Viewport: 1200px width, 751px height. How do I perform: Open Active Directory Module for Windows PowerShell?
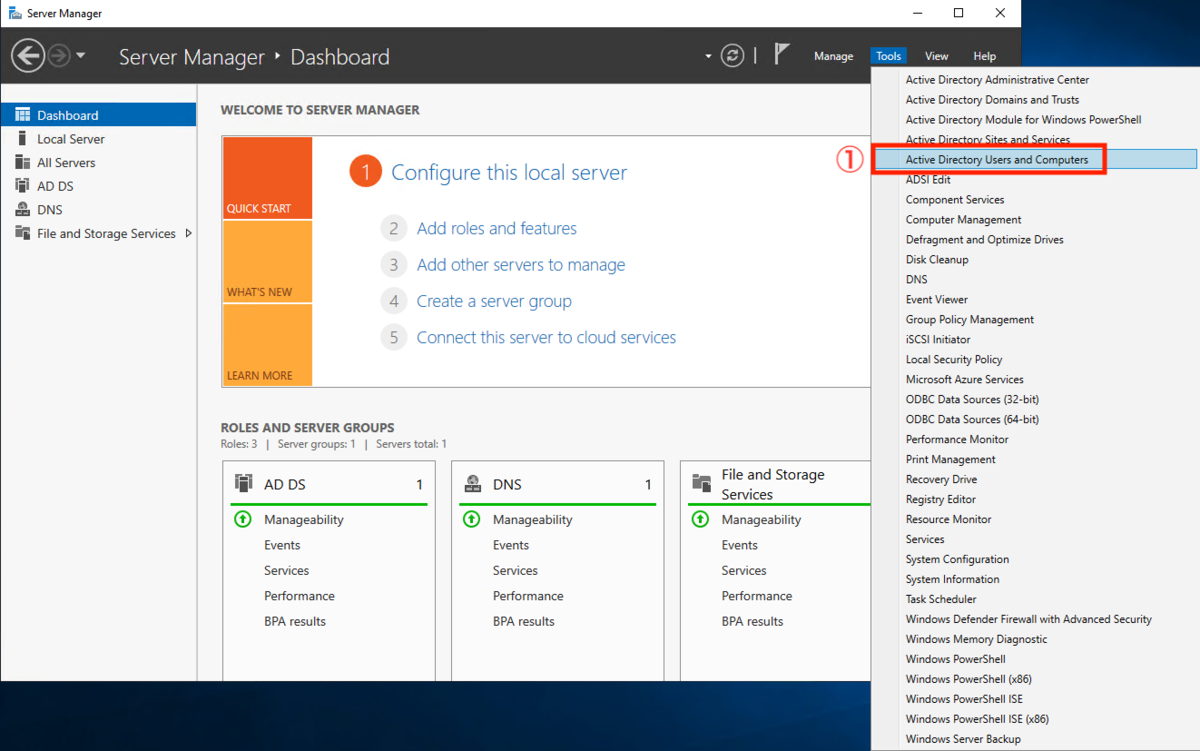pos(1034,119)
